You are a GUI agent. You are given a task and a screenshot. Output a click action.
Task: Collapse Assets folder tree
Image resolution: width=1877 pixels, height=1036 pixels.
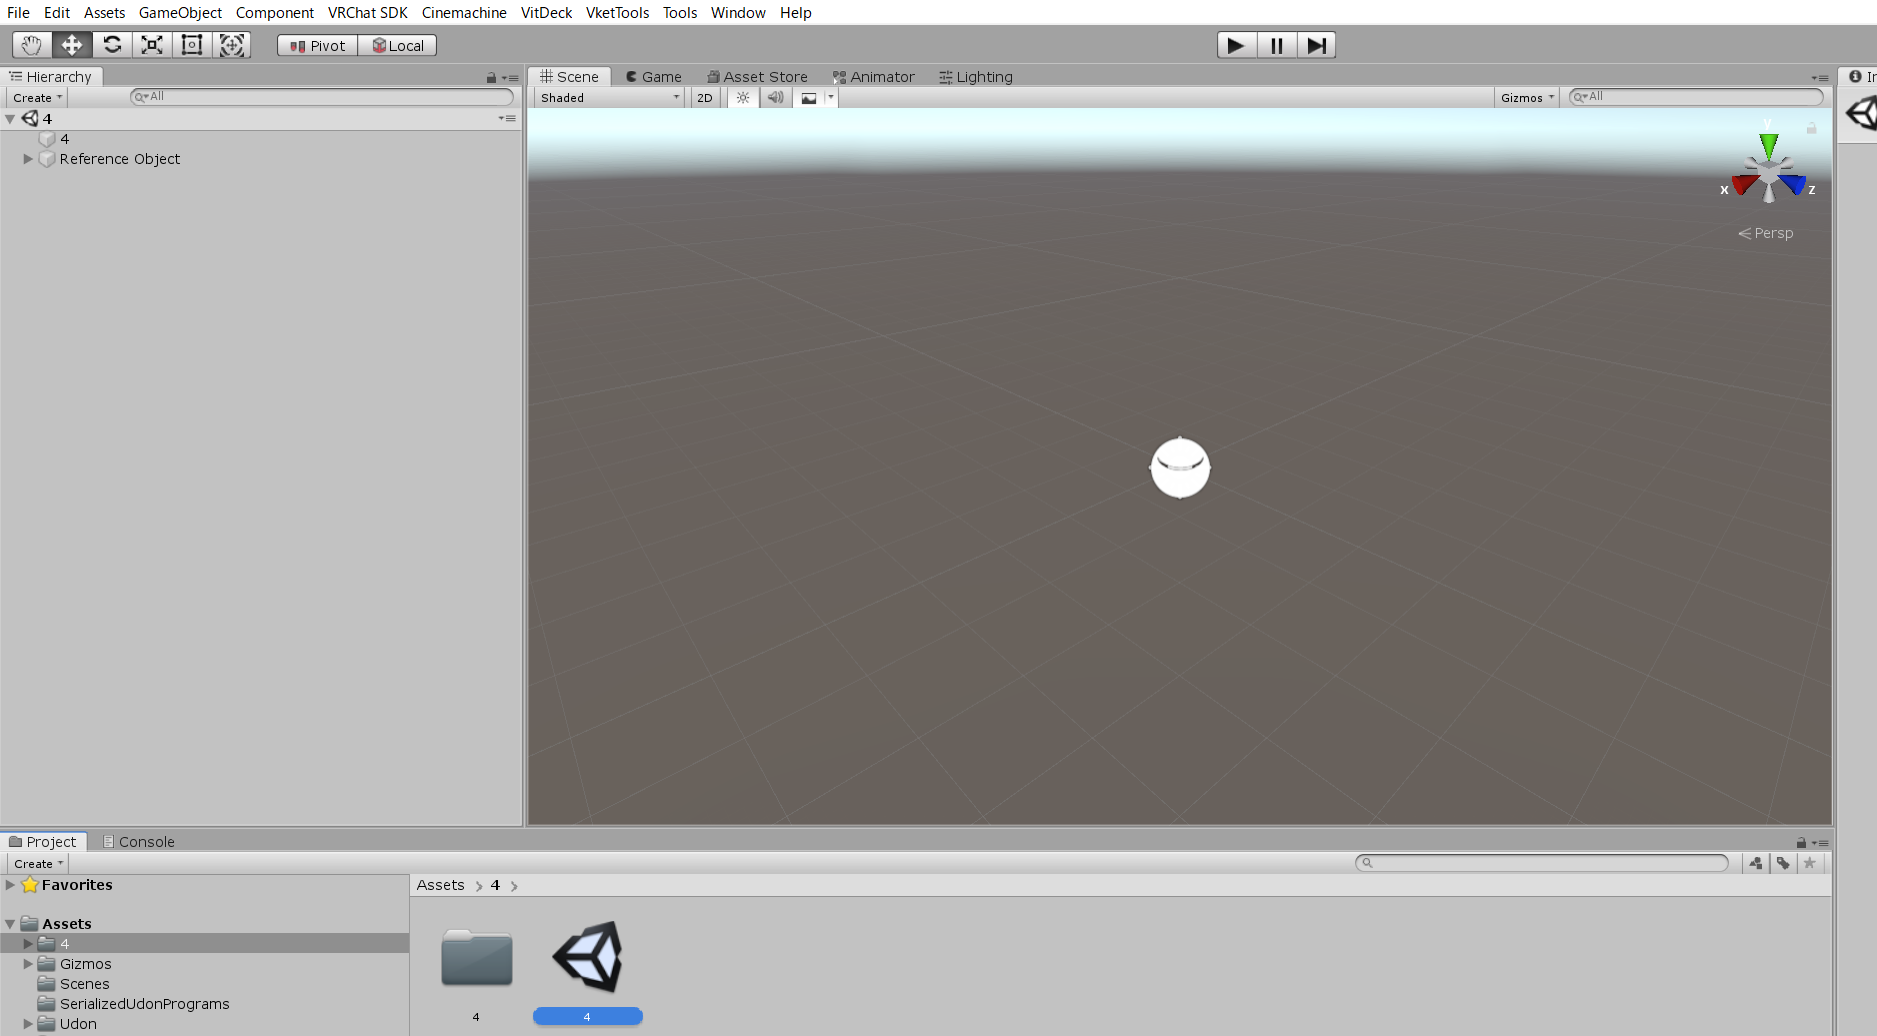coord(10,924)
